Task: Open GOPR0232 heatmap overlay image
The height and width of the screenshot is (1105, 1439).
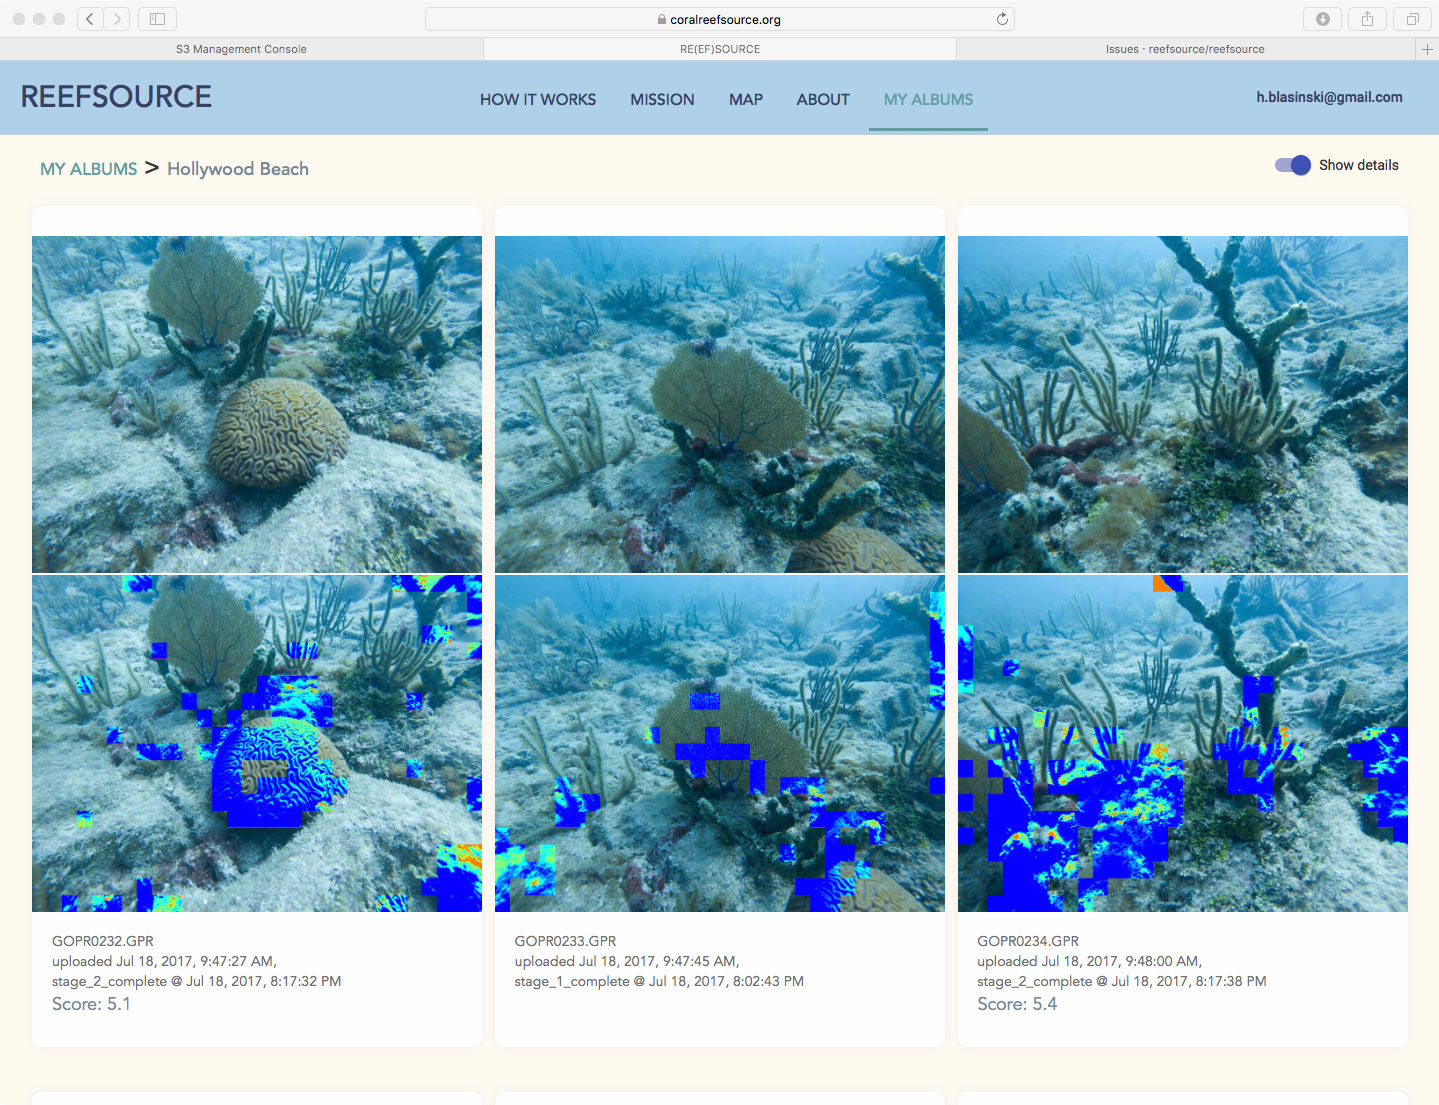Action: pos(257,743)
